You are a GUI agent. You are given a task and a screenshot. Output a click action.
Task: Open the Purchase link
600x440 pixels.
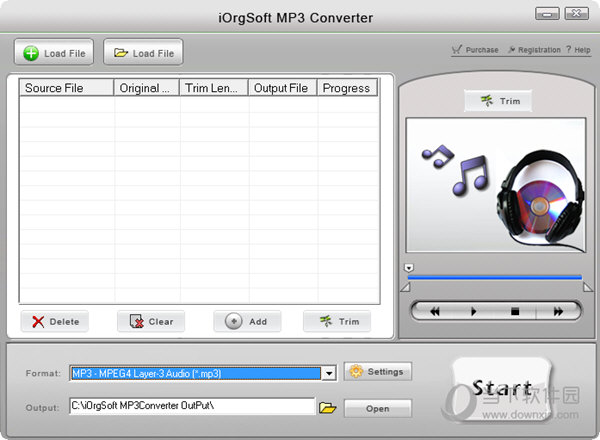click(475, 50)
